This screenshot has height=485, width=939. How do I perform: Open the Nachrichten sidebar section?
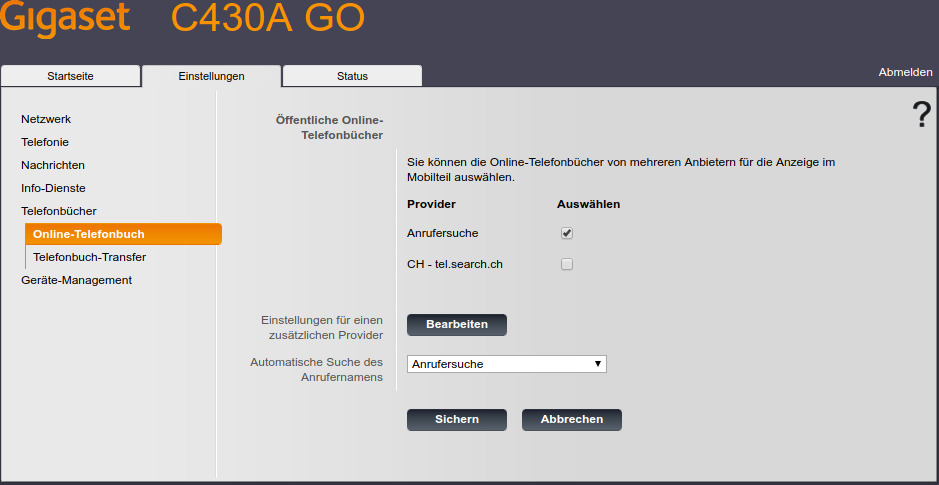click(53, 165)
